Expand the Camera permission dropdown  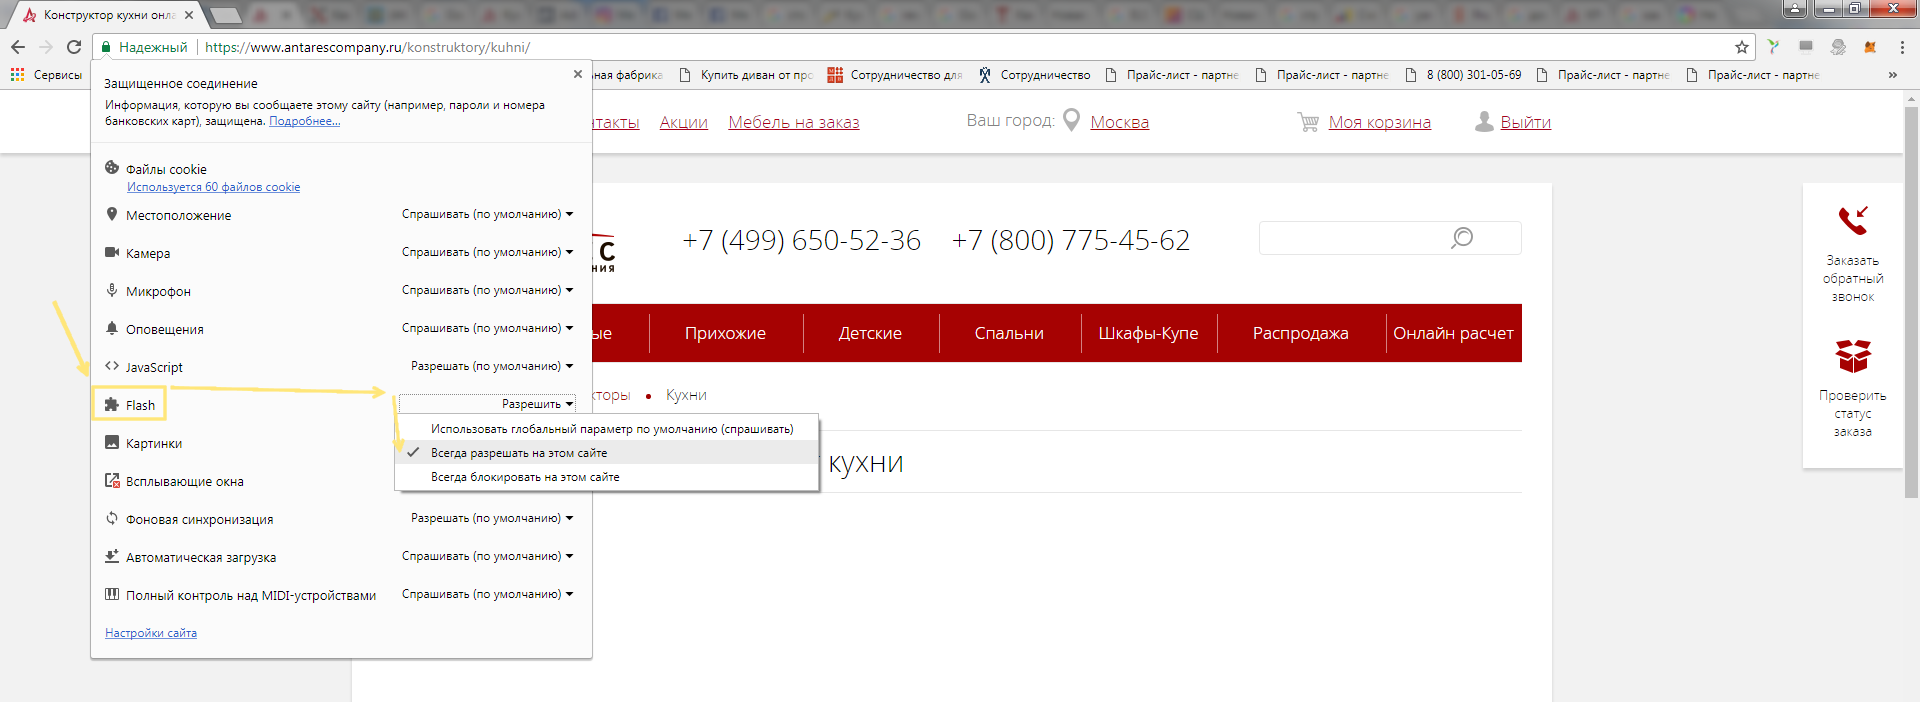coord(487,252)
